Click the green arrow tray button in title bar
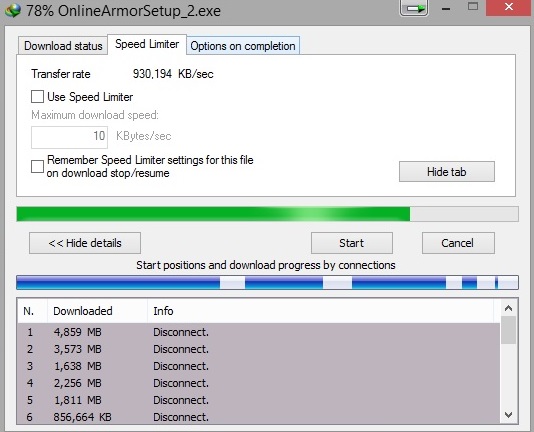Screen dimensions: 534x432 coord(414,7)
